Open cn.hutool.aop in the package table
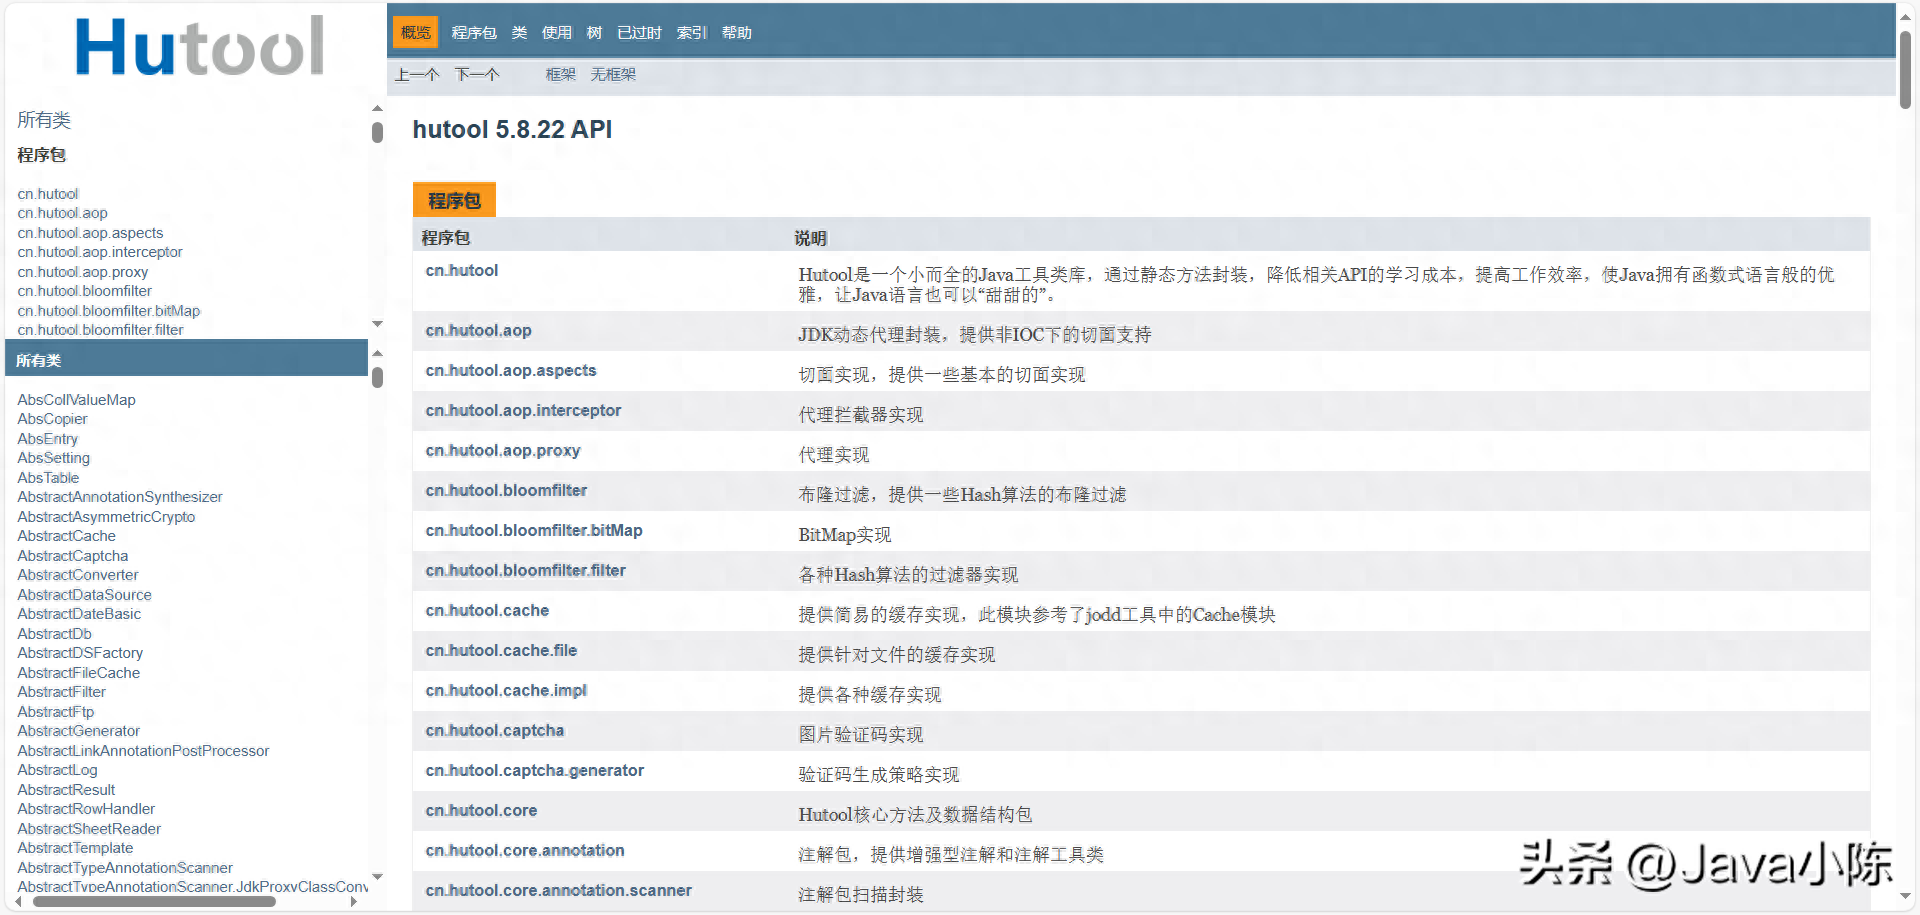 pos(478,331)
